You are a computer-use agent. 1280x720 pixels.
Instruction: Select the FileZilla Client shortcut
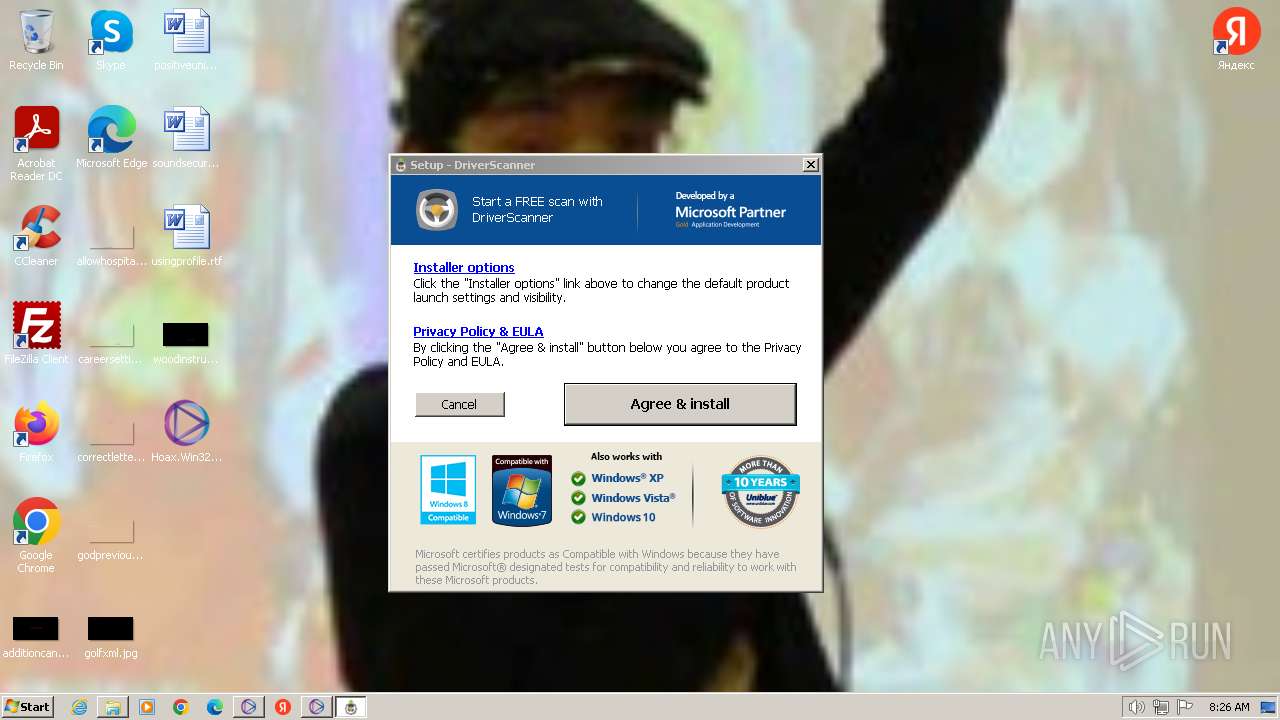pos(37,333)
